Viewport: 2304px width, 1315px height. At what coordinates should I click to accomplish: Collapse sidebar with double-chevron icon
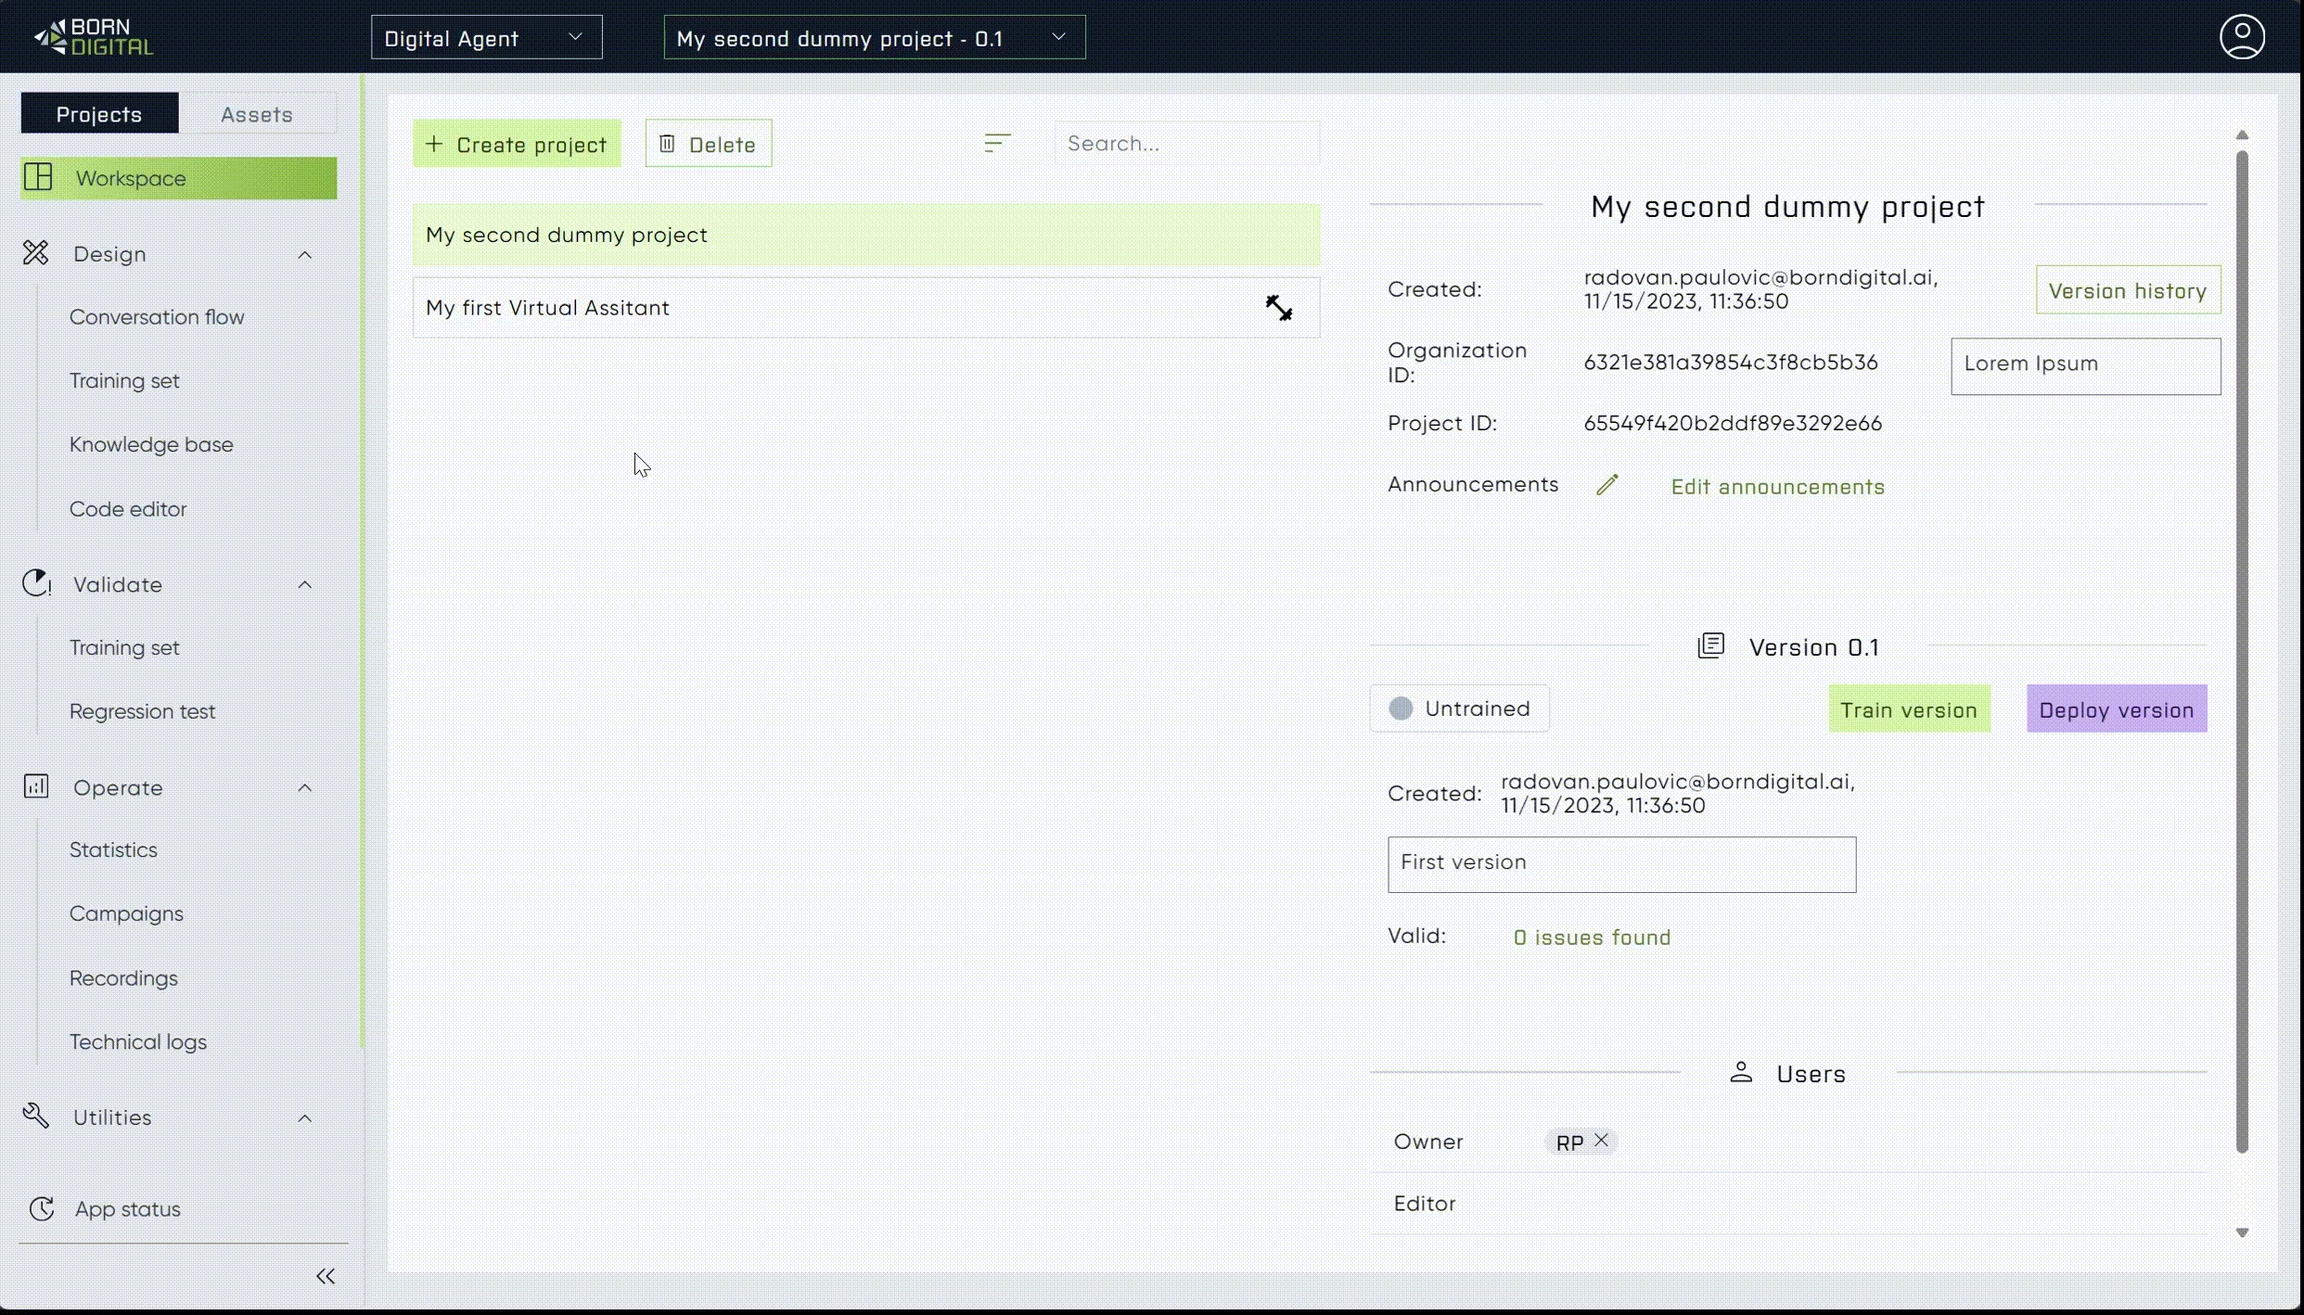(325, 1276)
